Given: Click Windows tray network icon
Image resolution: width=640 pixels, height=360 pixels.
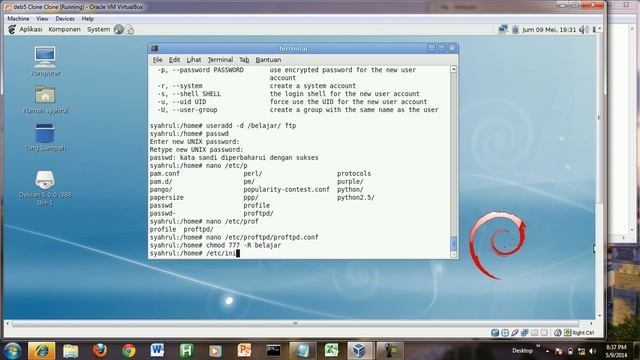Looking at the screenshot, I should coord(581,351).
